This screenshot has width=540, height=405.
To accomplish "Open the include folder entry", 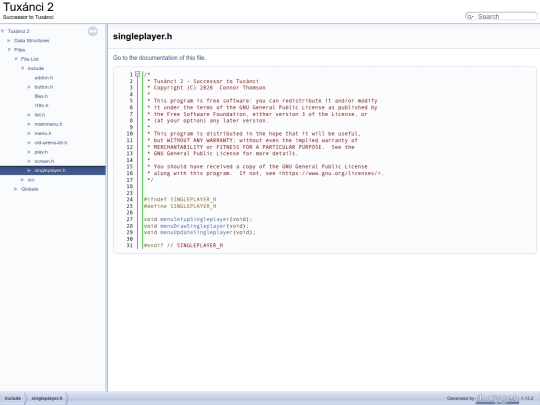I will point(36,69).
